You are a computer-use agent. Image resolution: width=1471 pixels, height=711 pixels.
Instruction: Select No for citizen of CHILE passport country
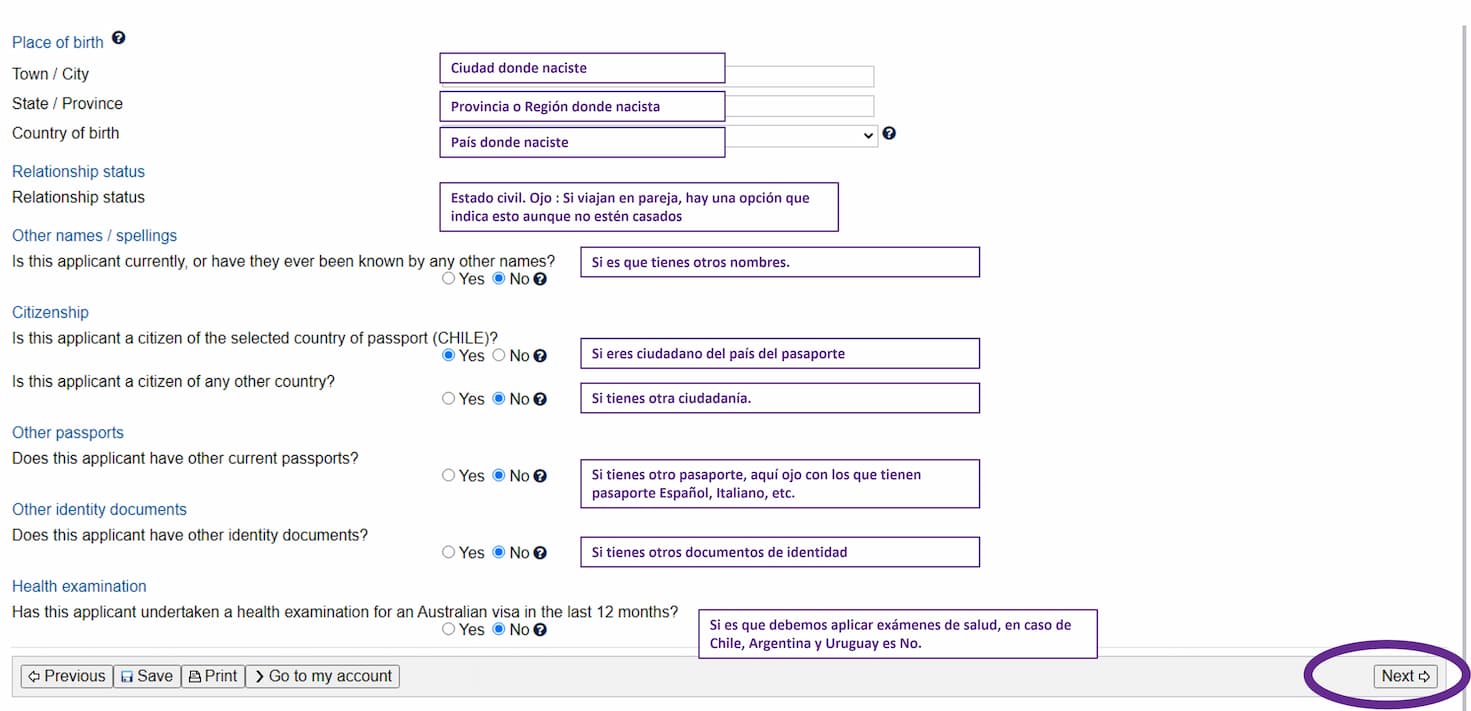[499, 355]
